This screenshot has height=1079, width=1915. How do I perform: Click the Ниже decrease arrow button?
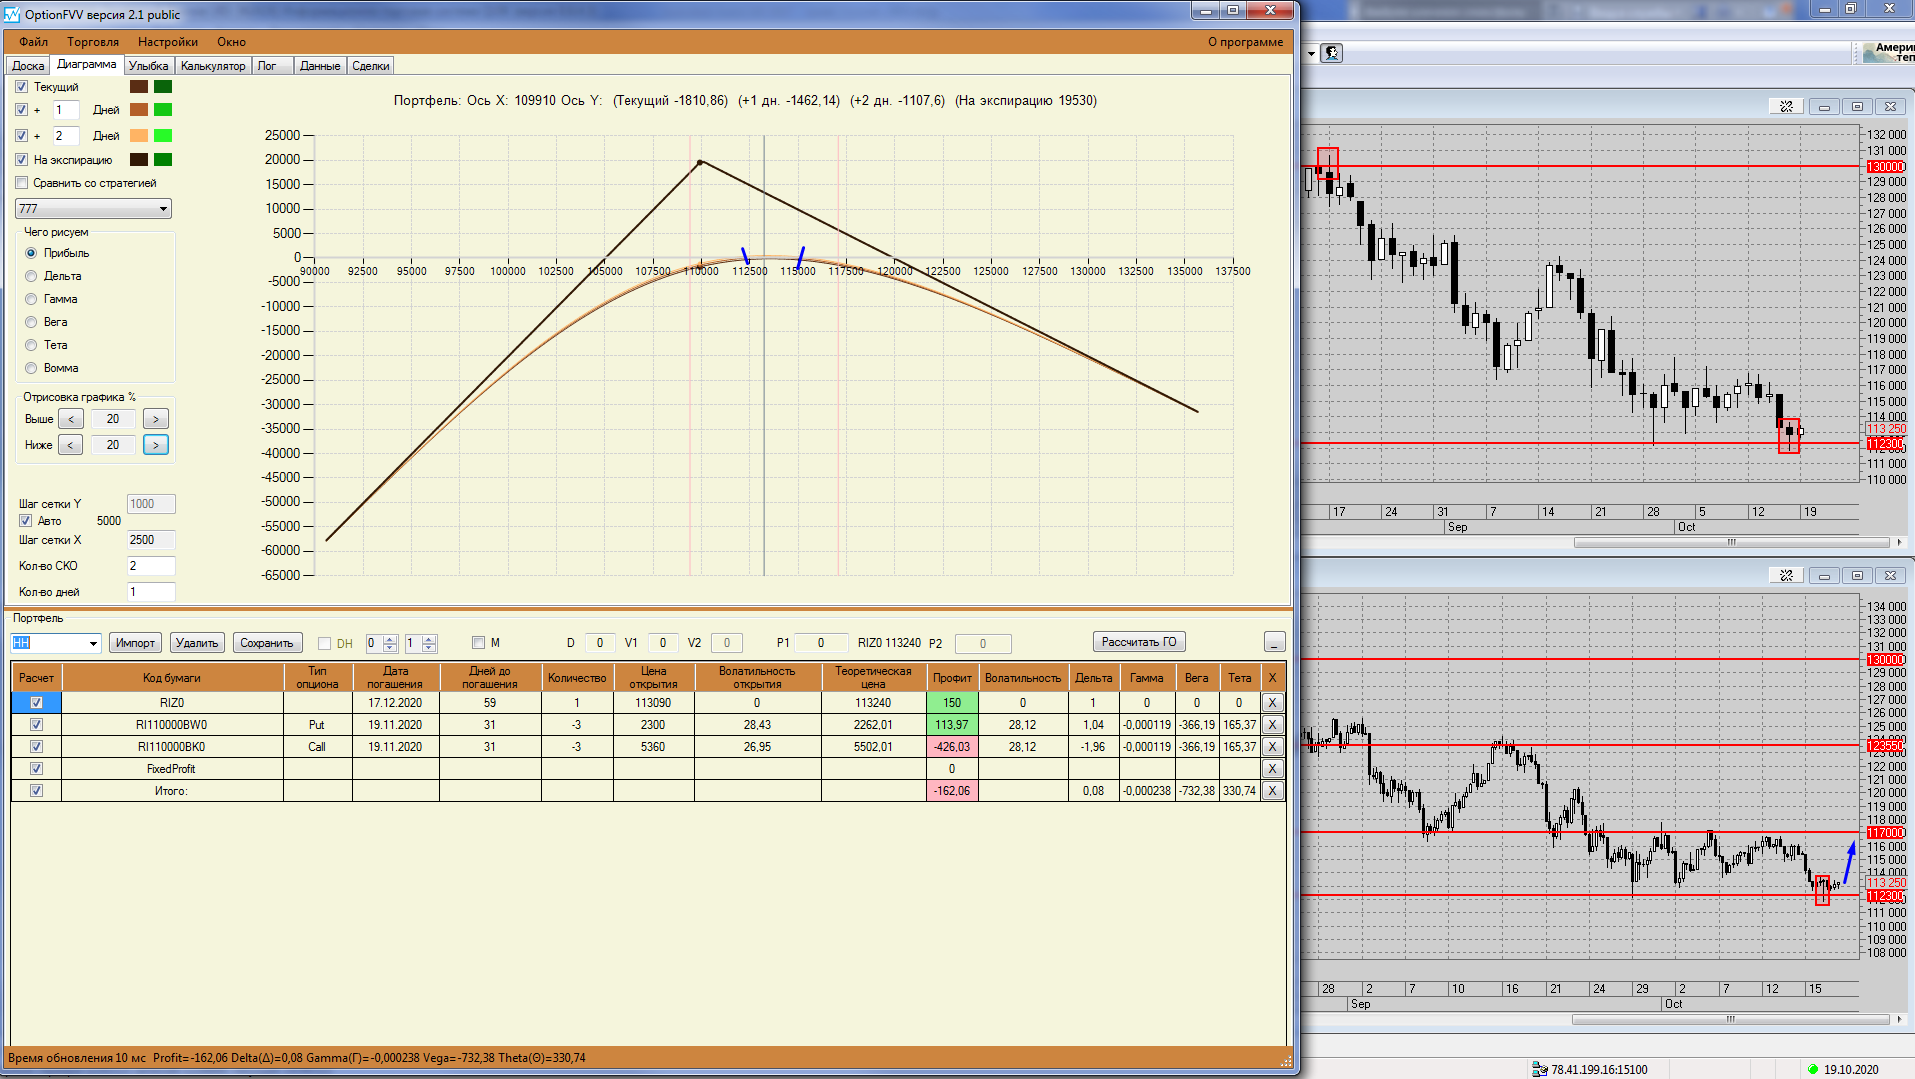[71, 445]
